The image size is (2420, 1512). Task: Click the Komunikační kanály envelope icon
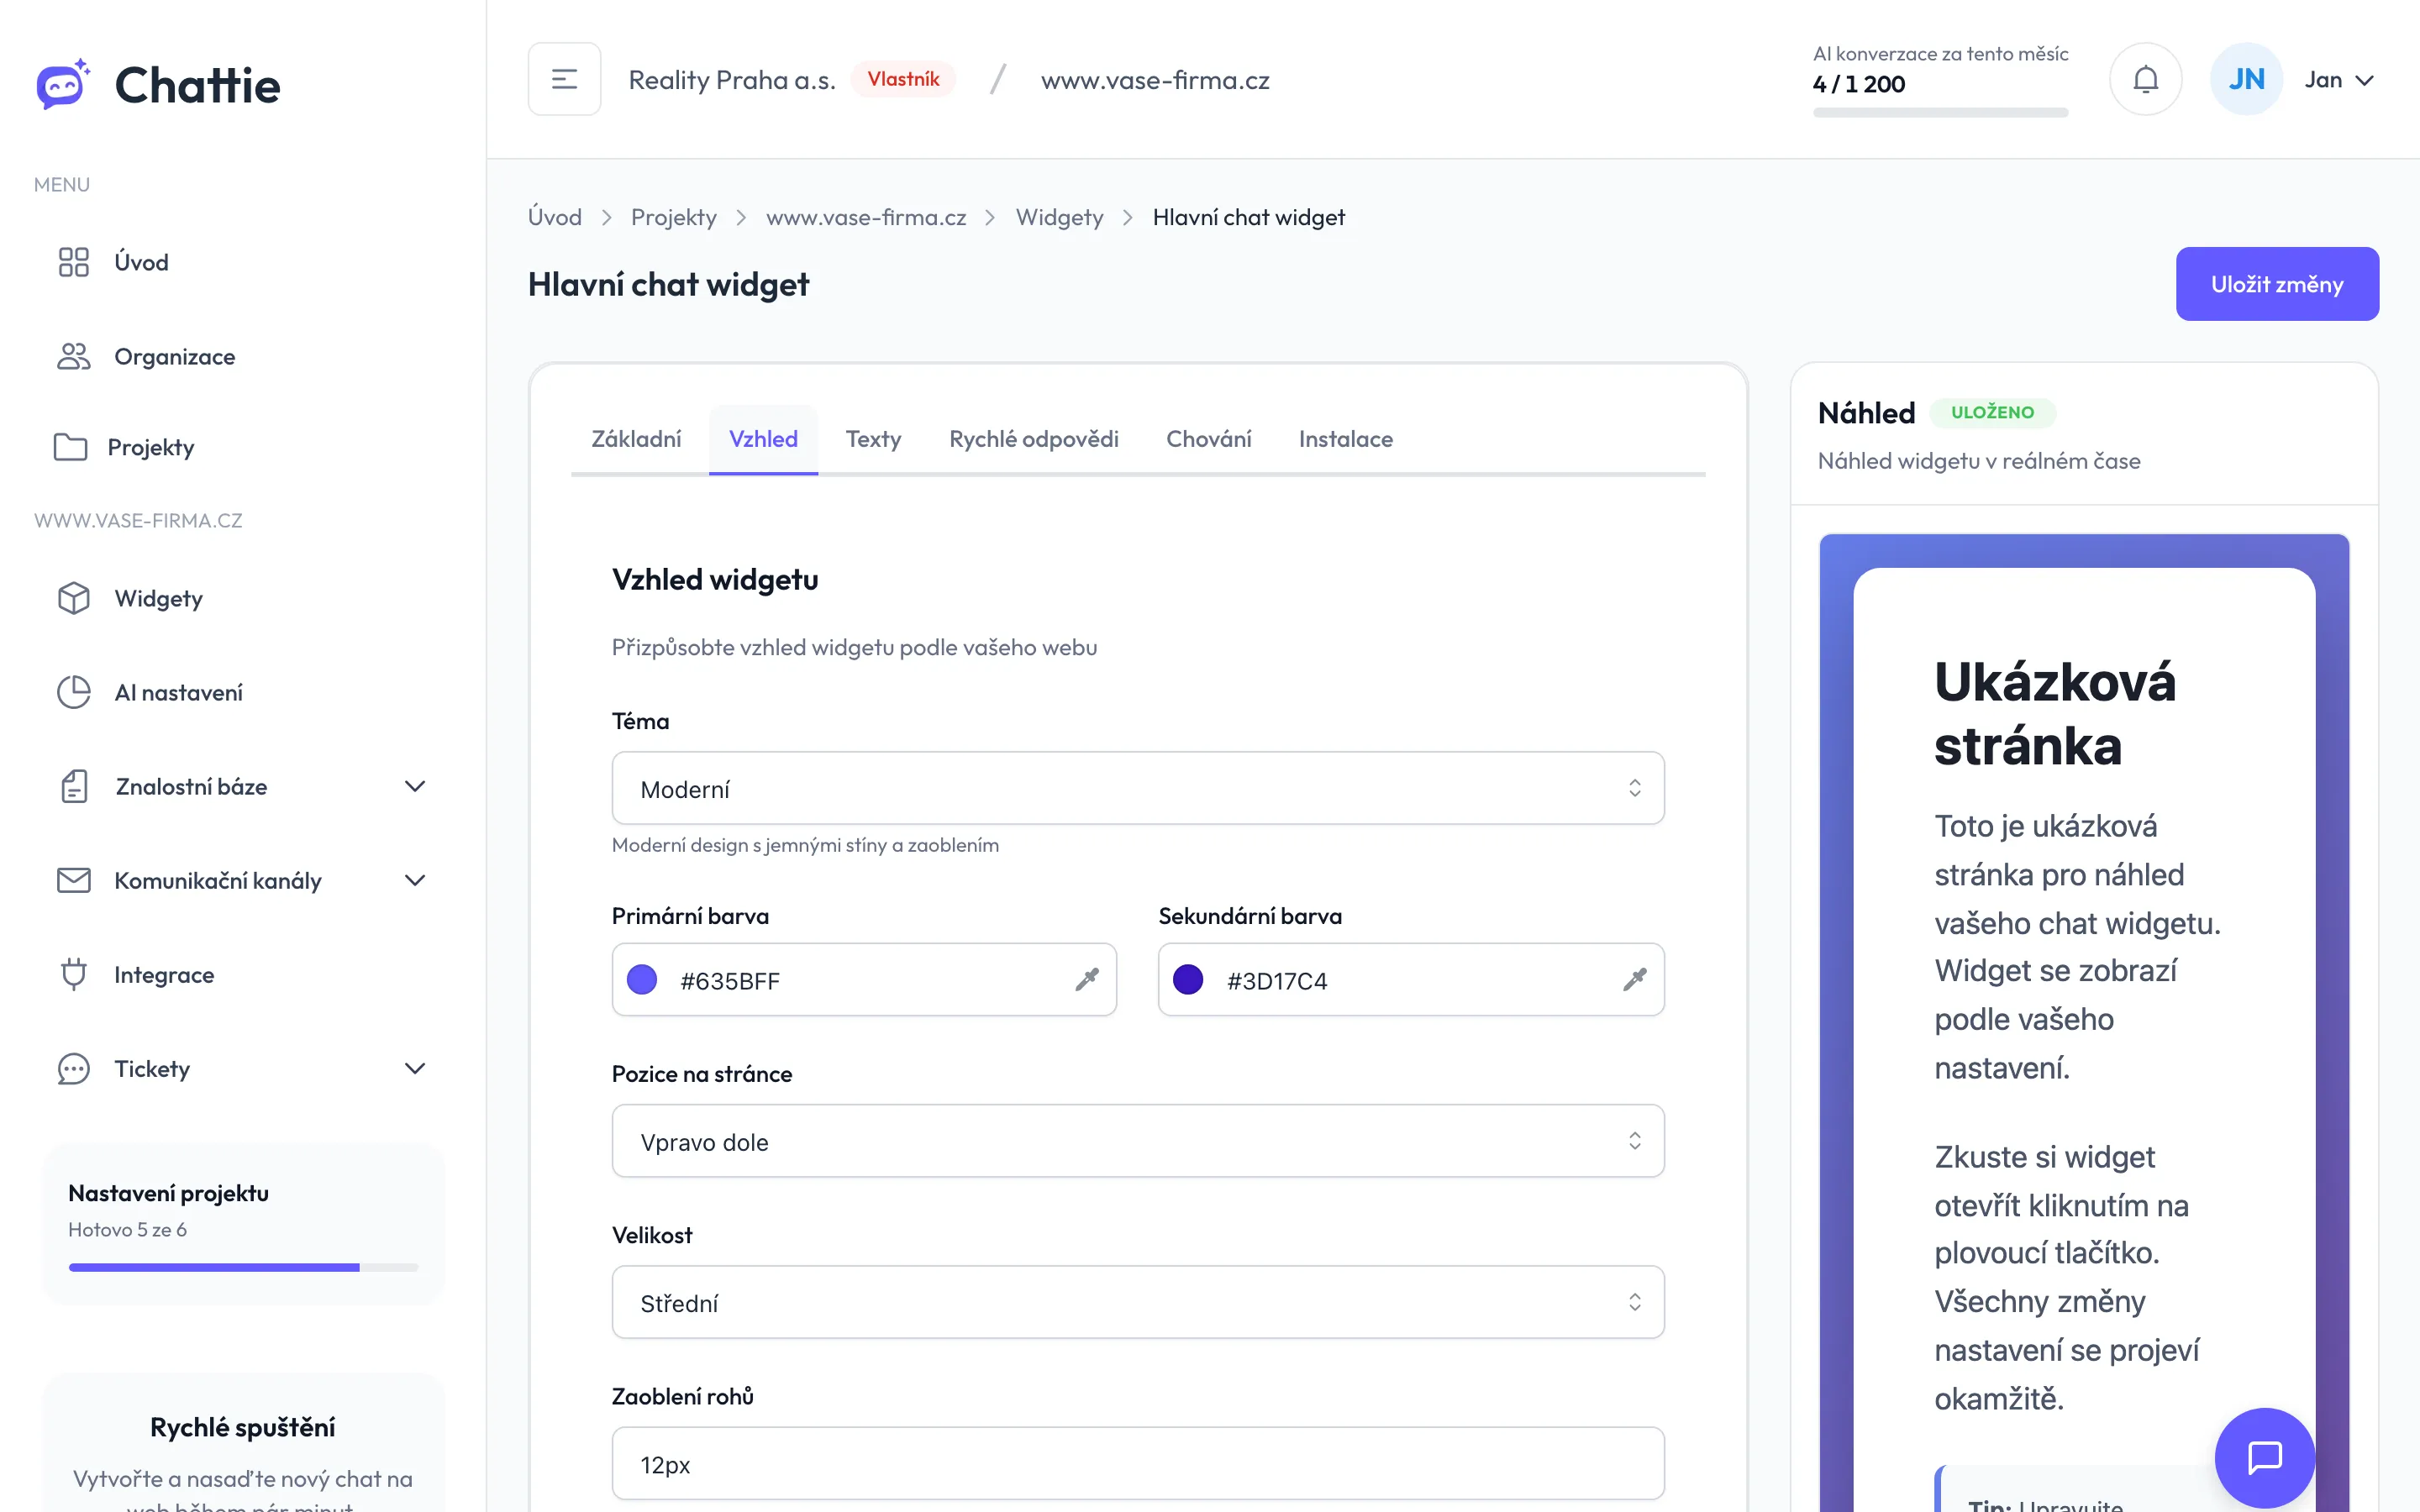(73, 880)
